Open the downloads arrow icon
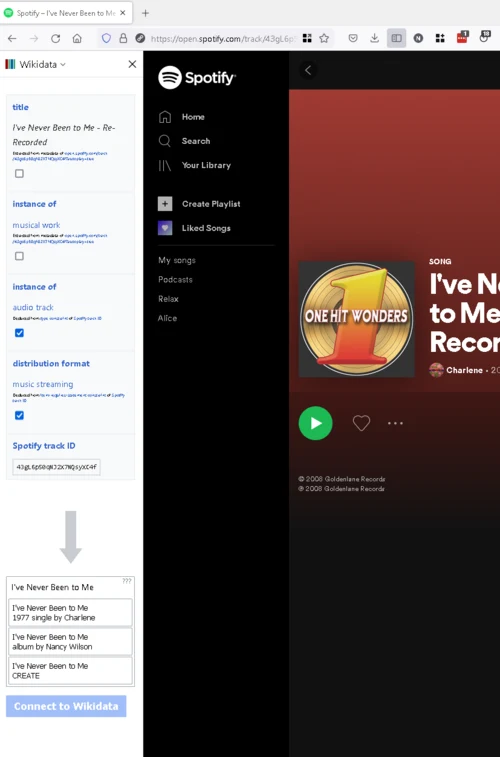 pyautogui.click(x=375, y=39)
